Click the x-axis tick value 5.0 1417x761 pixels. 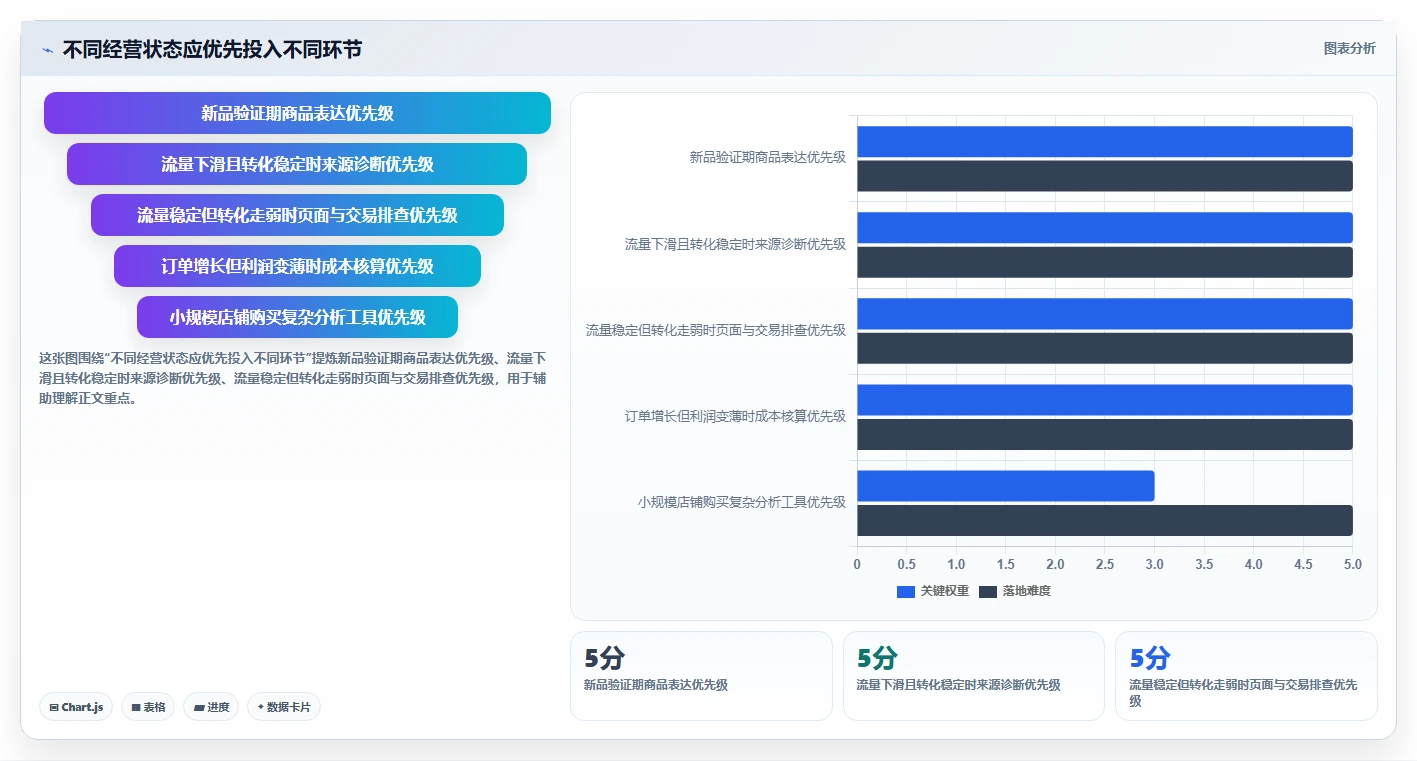click(x=1352, y=565)
